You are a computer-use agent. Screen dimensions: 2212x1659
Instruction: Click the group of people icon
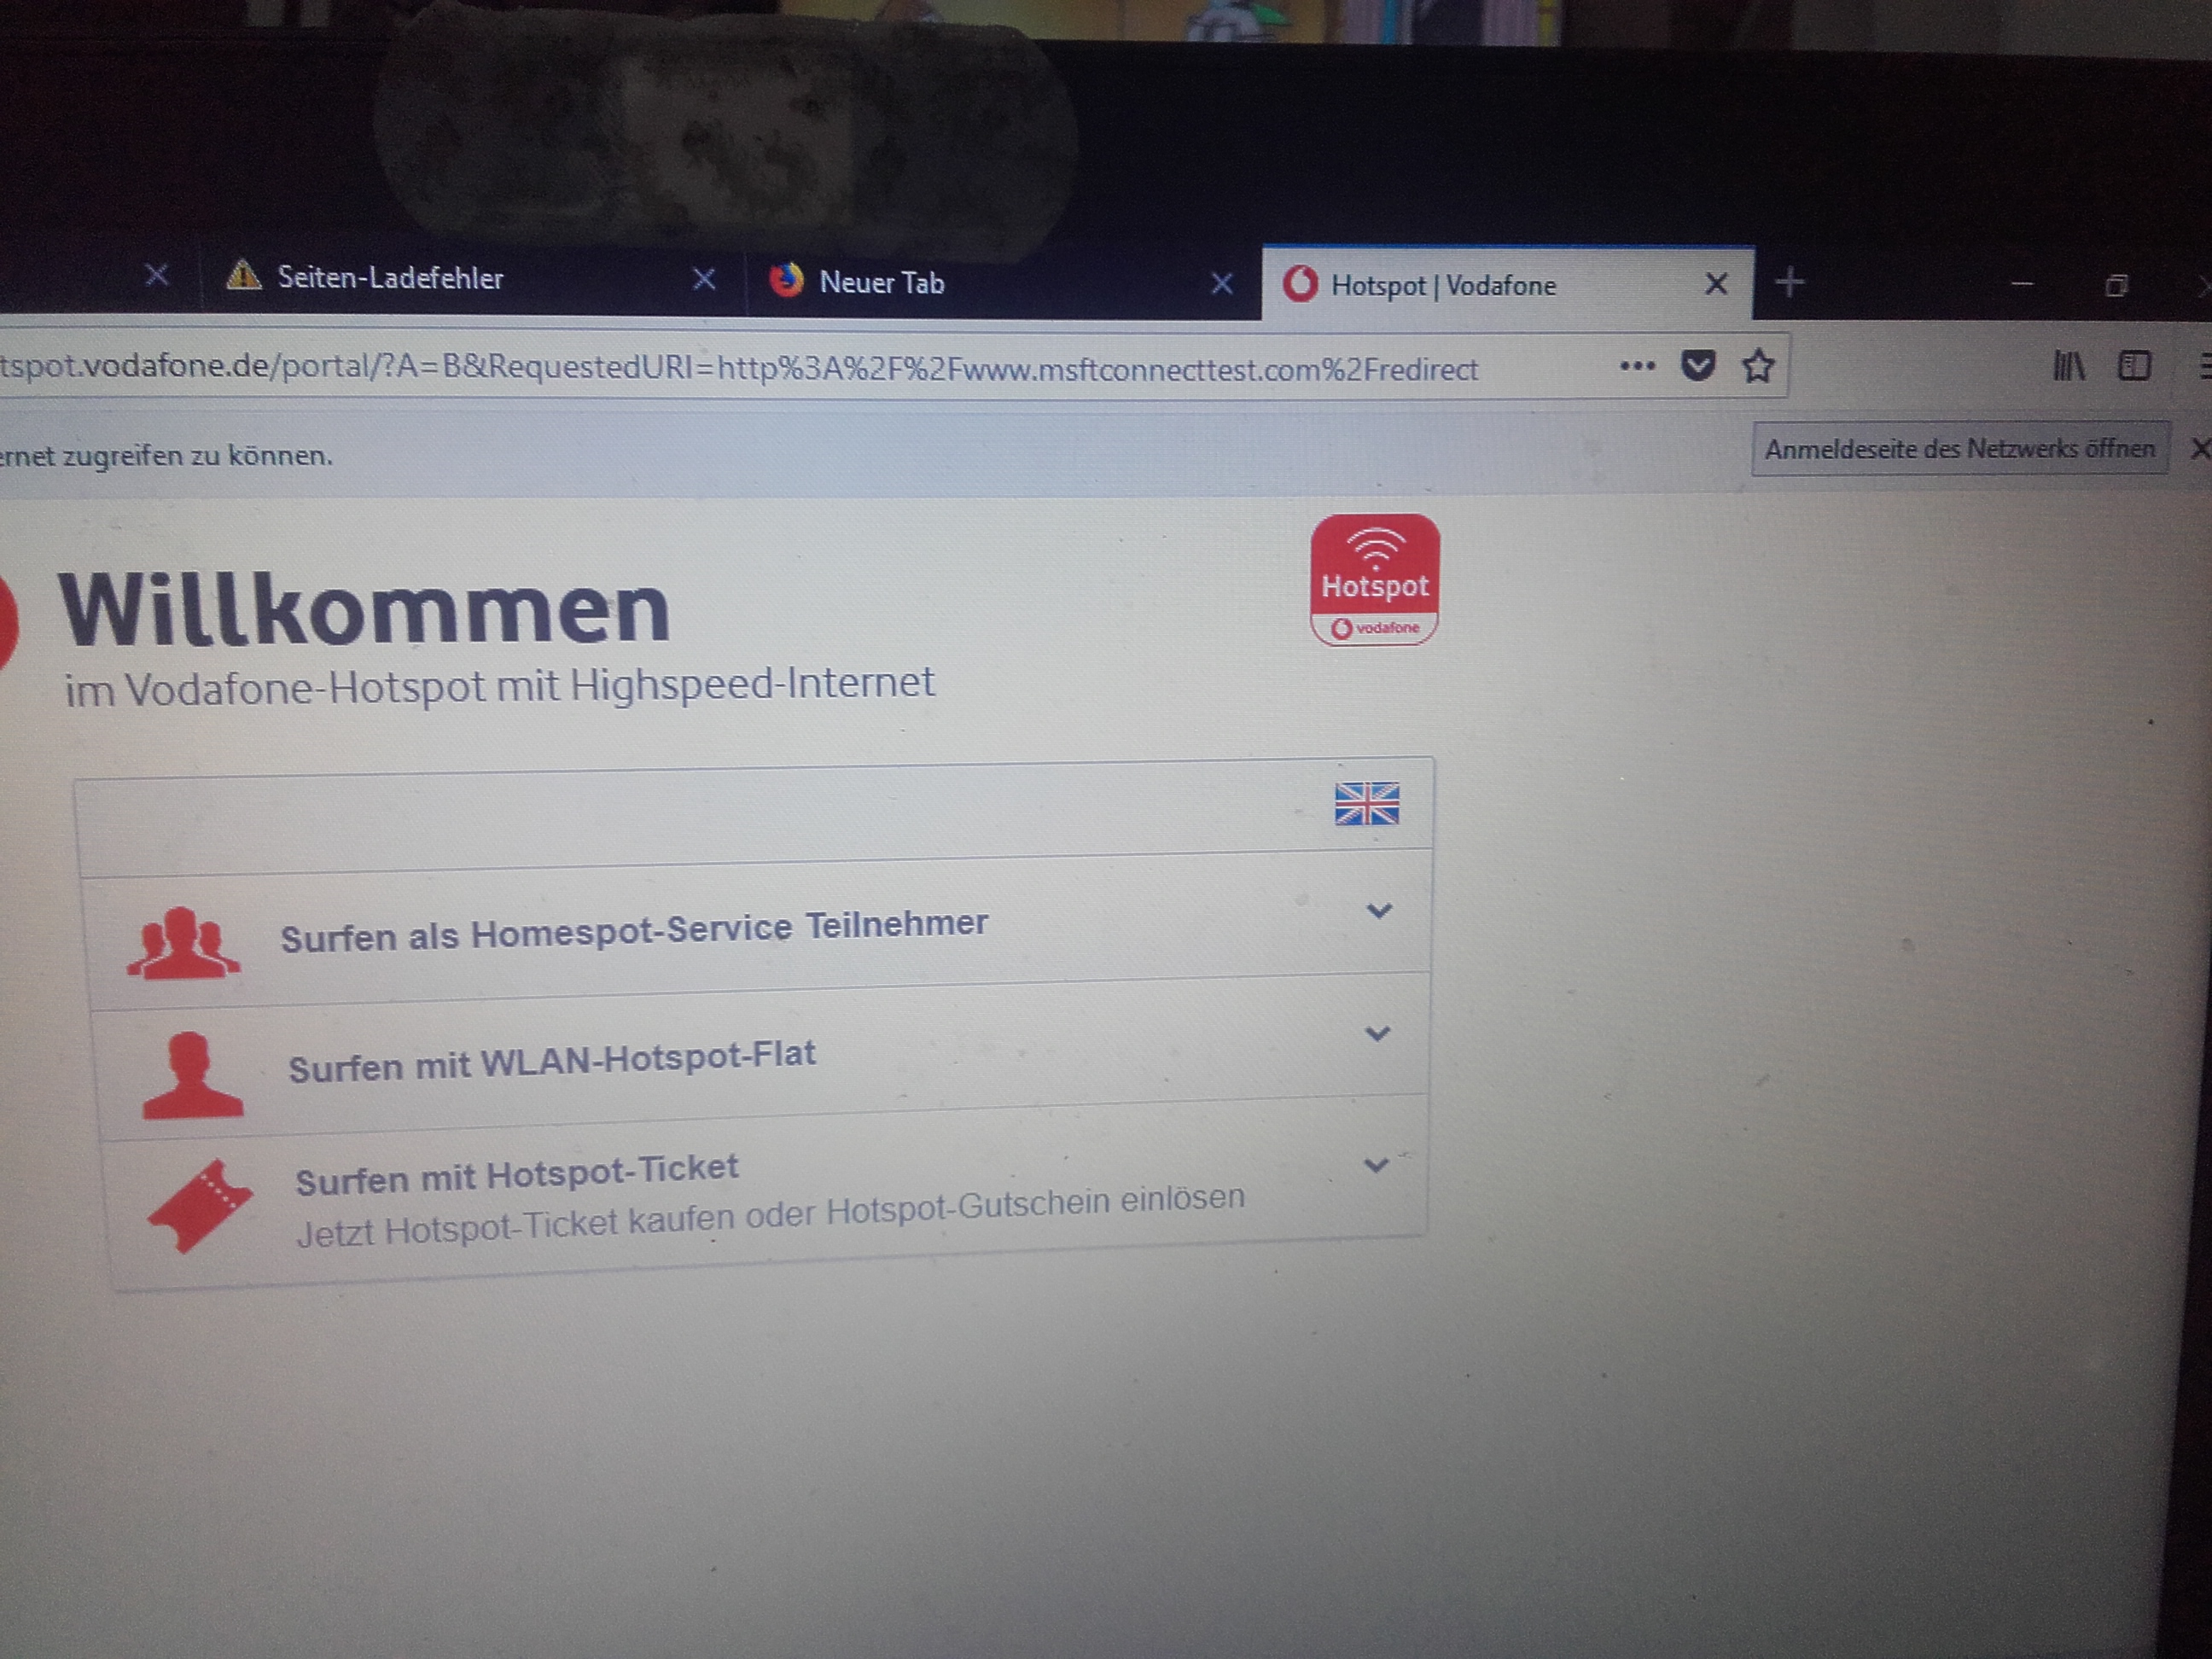183,942
